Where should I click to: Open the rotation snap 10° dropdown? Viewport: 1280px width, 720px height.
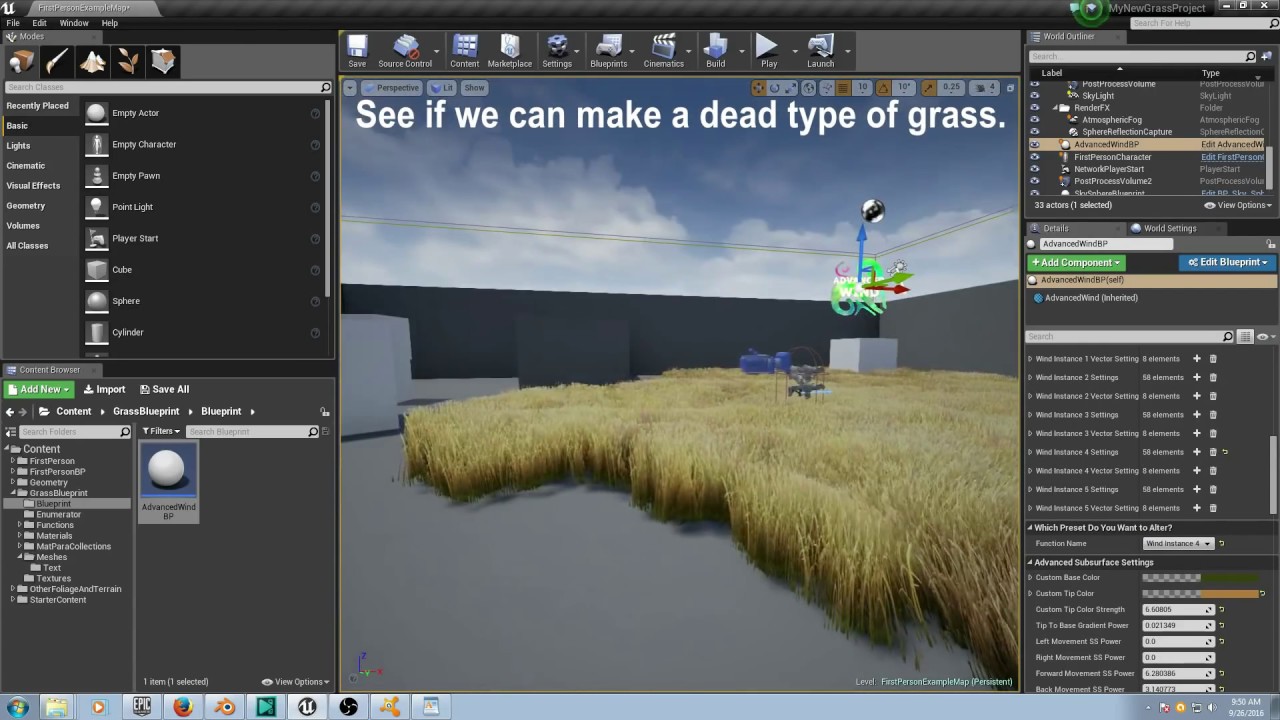point(904,88)
